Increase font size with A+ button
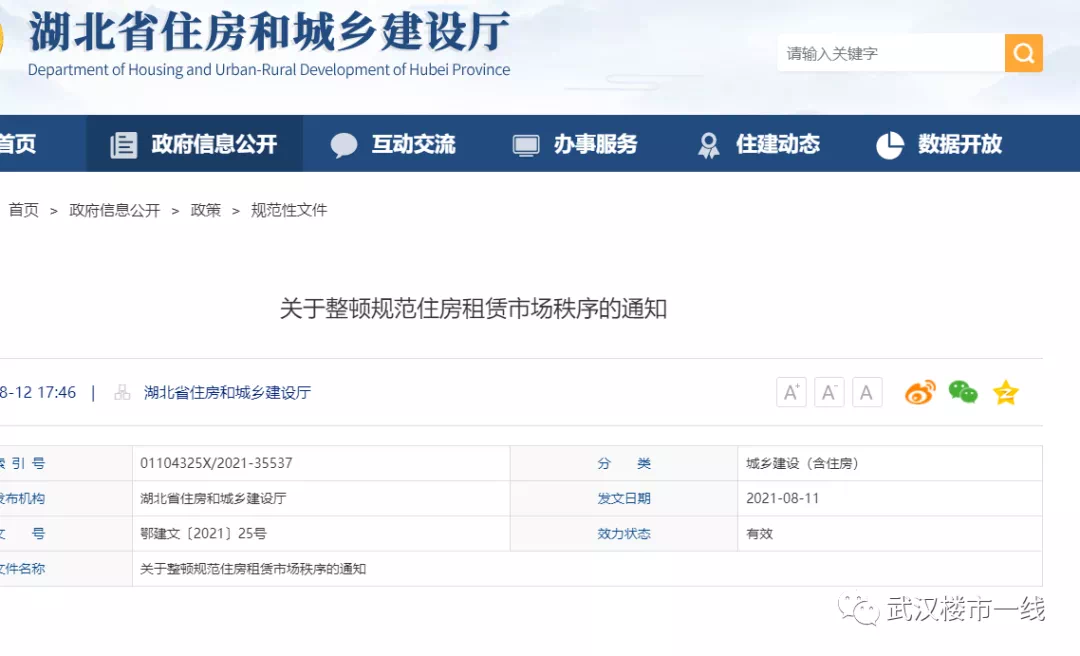 (x=791, y=393)
